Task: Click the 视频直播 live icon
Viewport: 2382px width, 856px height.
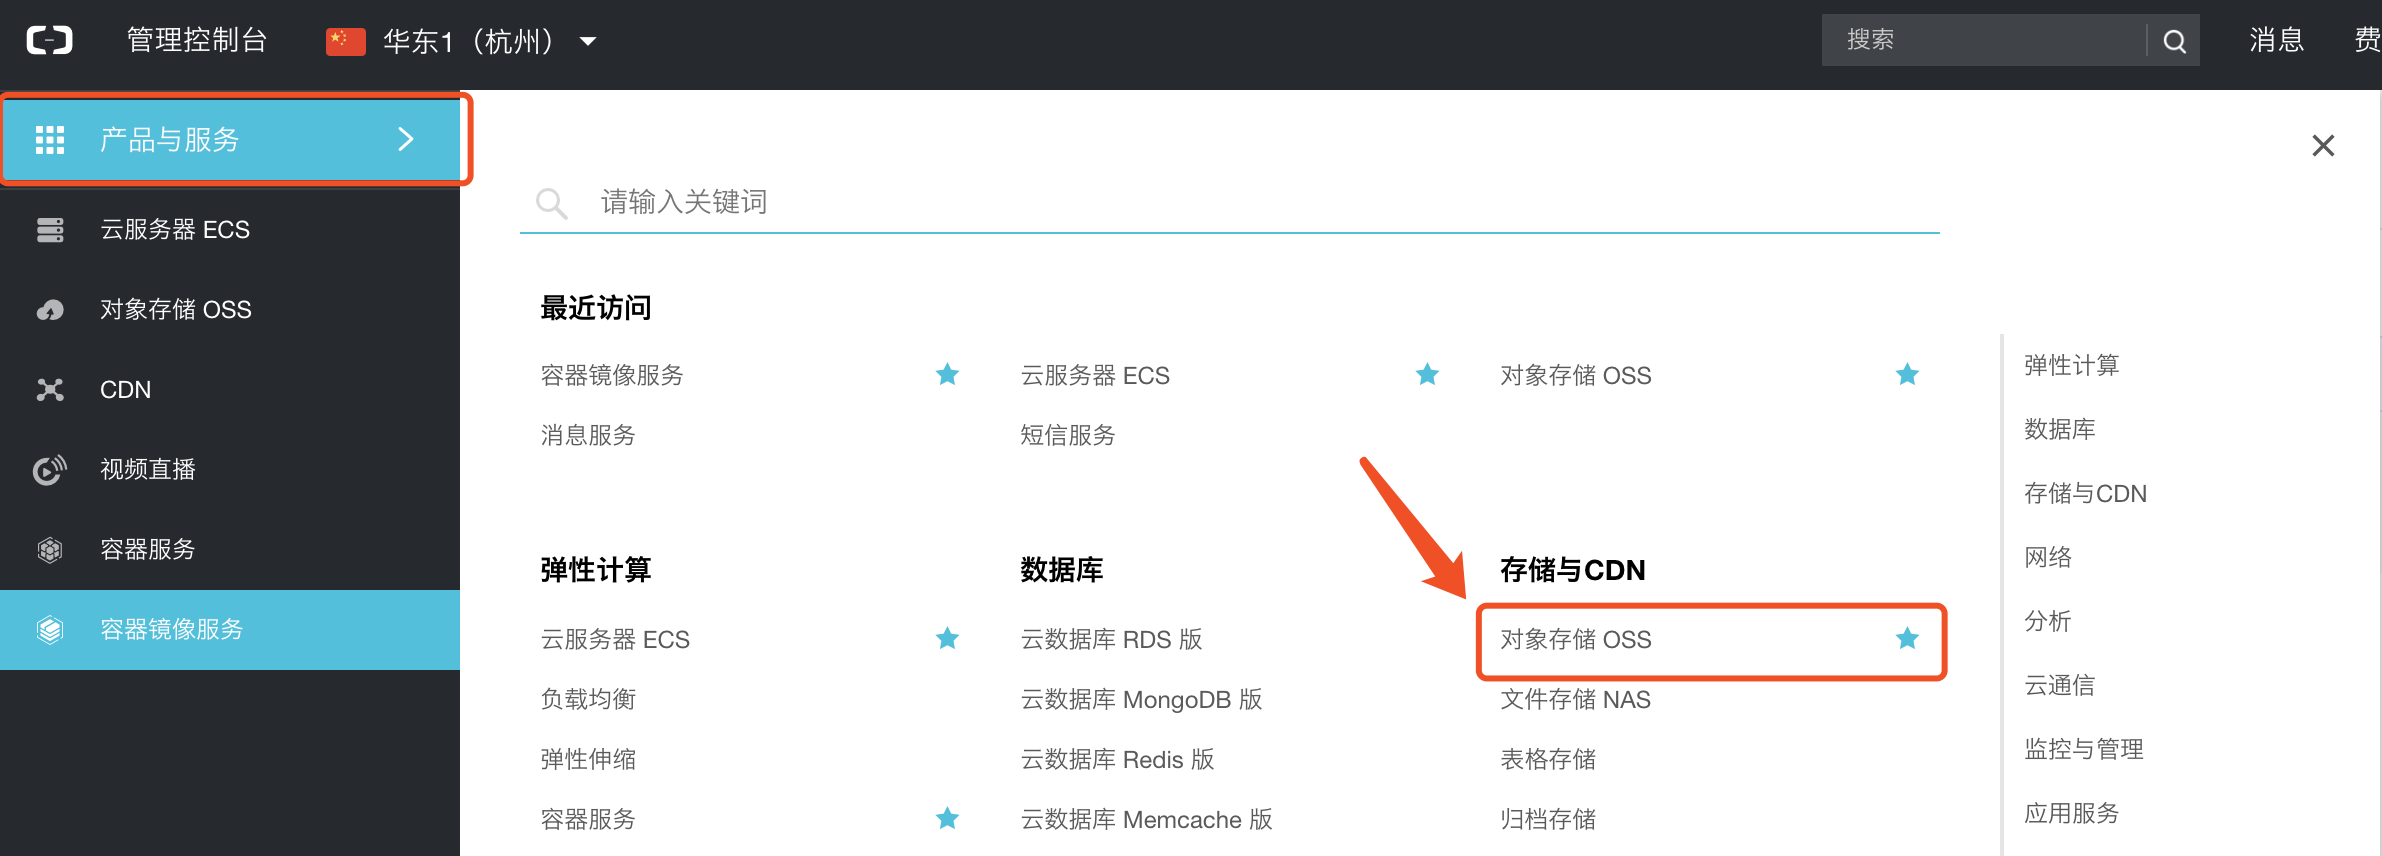Action: coord(50,469)
